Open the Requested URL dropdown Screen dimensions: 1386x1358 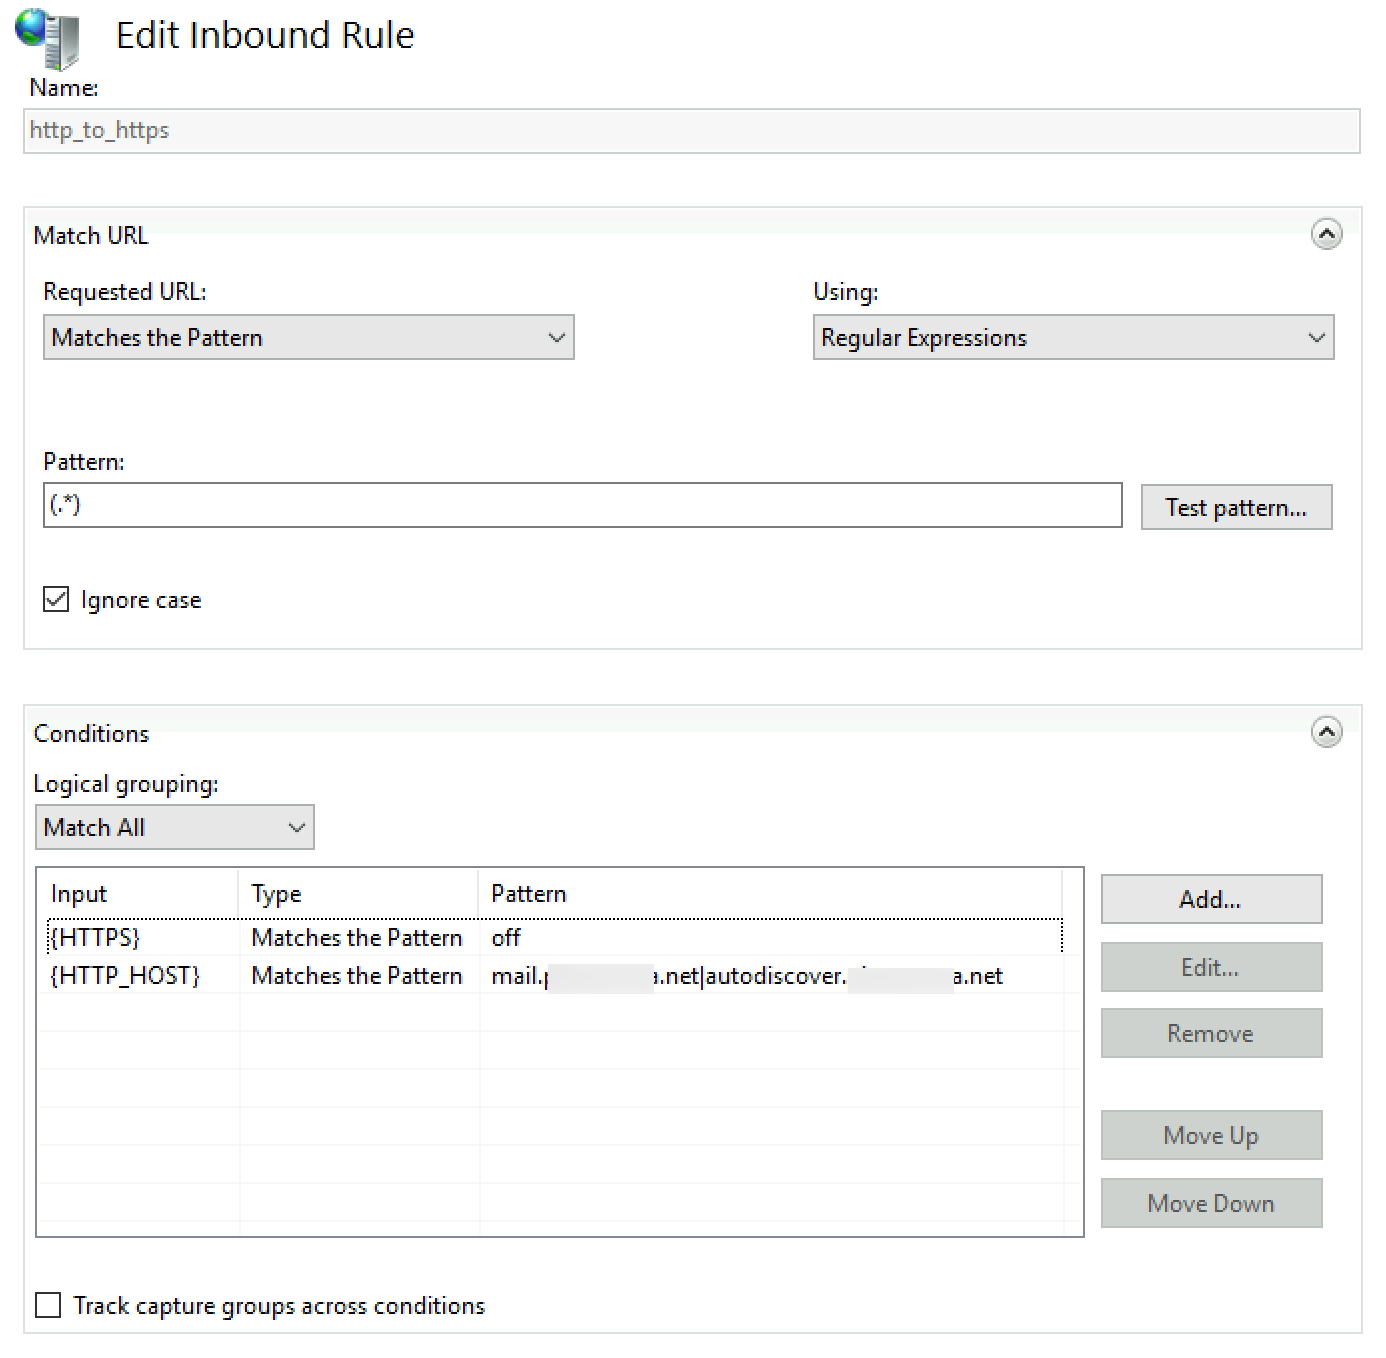[308, 338]
